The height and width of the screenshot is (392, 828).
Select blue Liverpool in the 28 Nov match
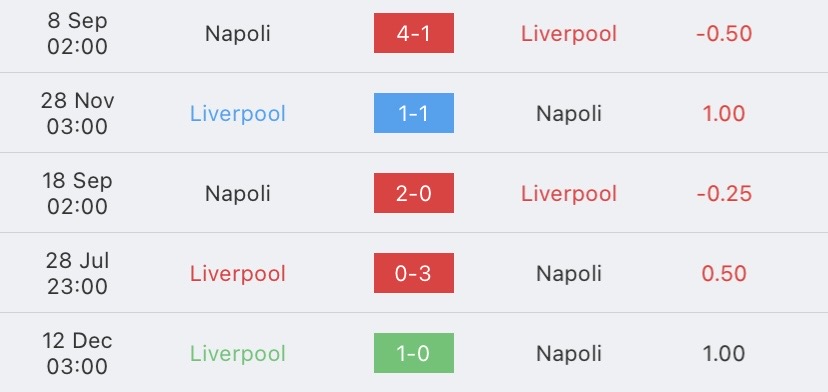[x=238, y=114]
